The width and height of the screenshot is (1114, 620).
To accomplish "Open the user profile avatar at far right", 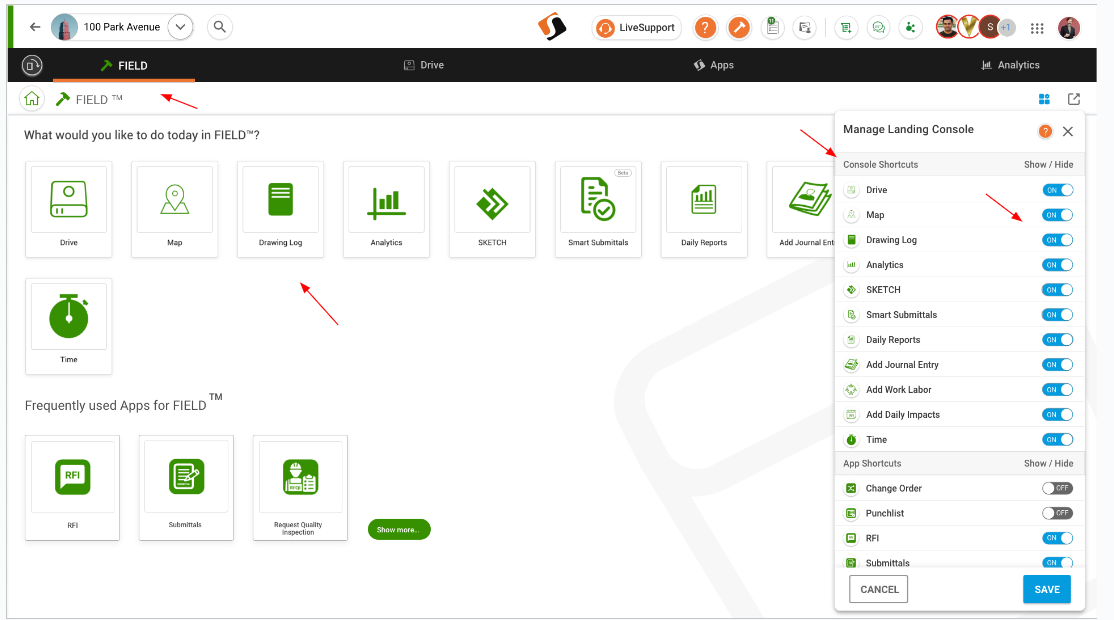I will (x=1069, y=28).
